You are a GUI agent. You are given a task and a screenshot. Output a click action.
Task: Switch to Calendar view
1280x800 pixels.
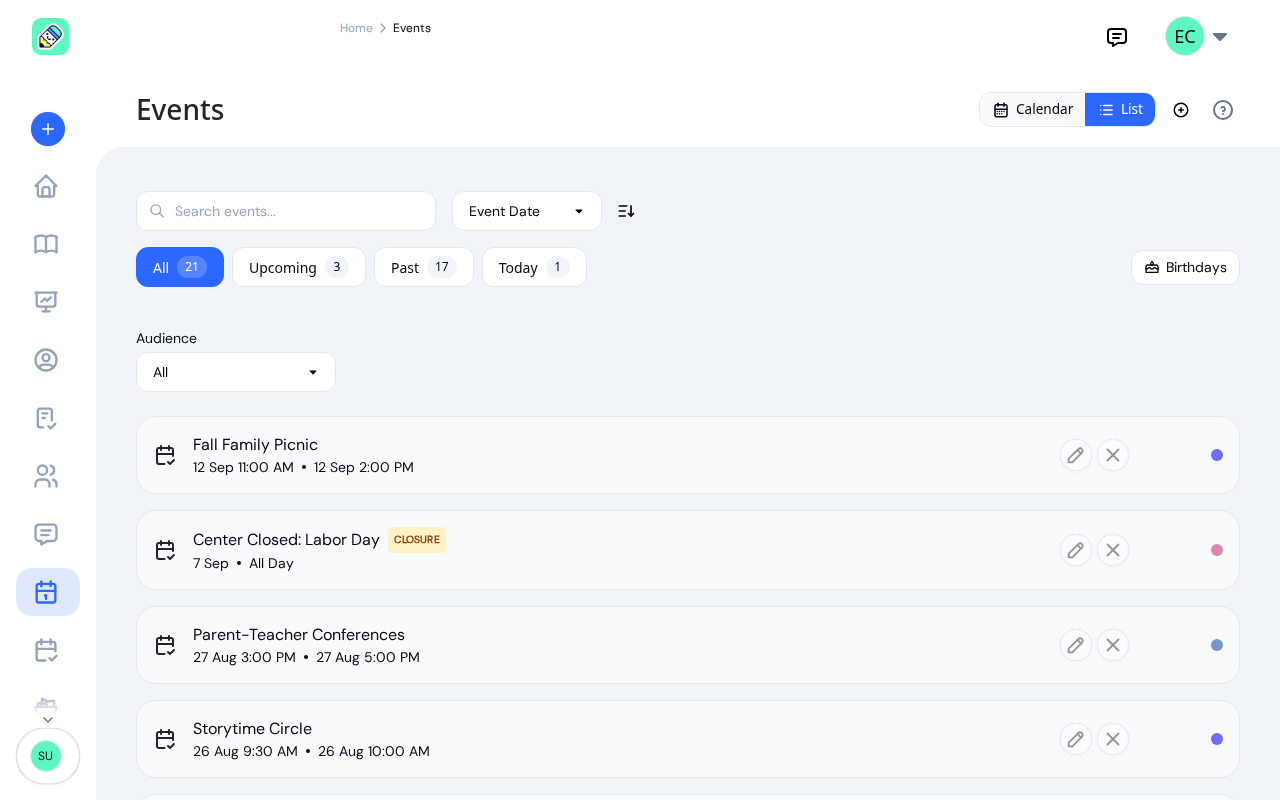point(1032,110)
